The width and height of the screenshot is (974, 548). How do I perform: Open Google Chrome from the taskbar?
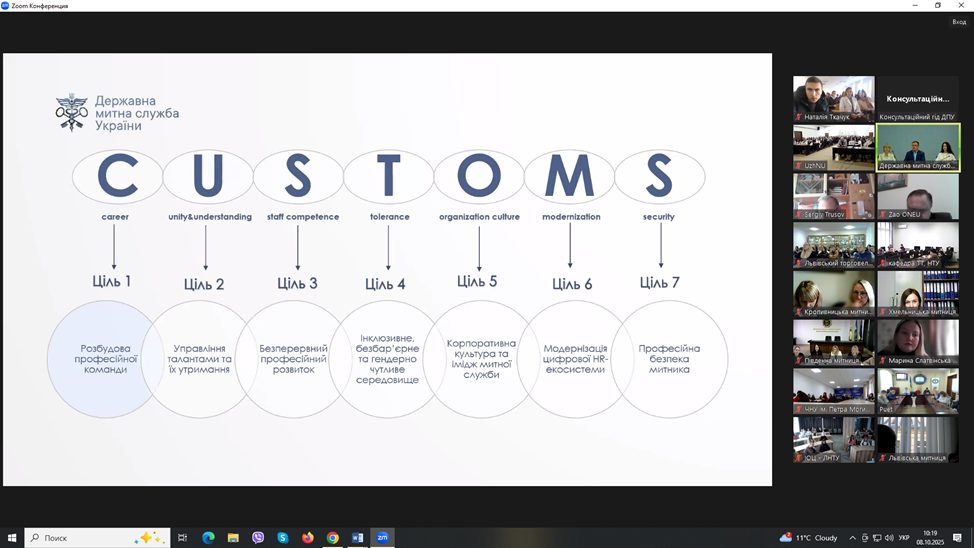pyautogui.click(x=332, y=537)
